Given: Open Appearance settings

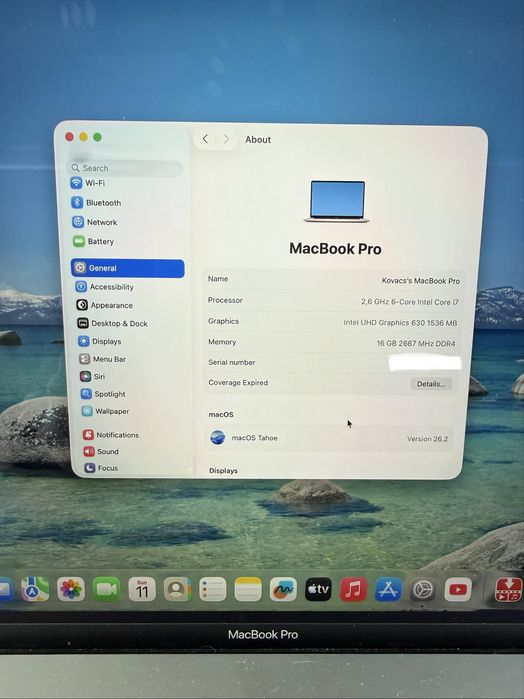Looking at the screenshot, I should pos(104,305).
